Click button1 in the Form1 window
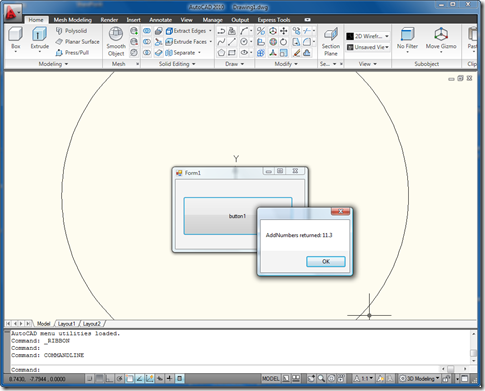Screen dimensions: 485x391 [237, 216]
